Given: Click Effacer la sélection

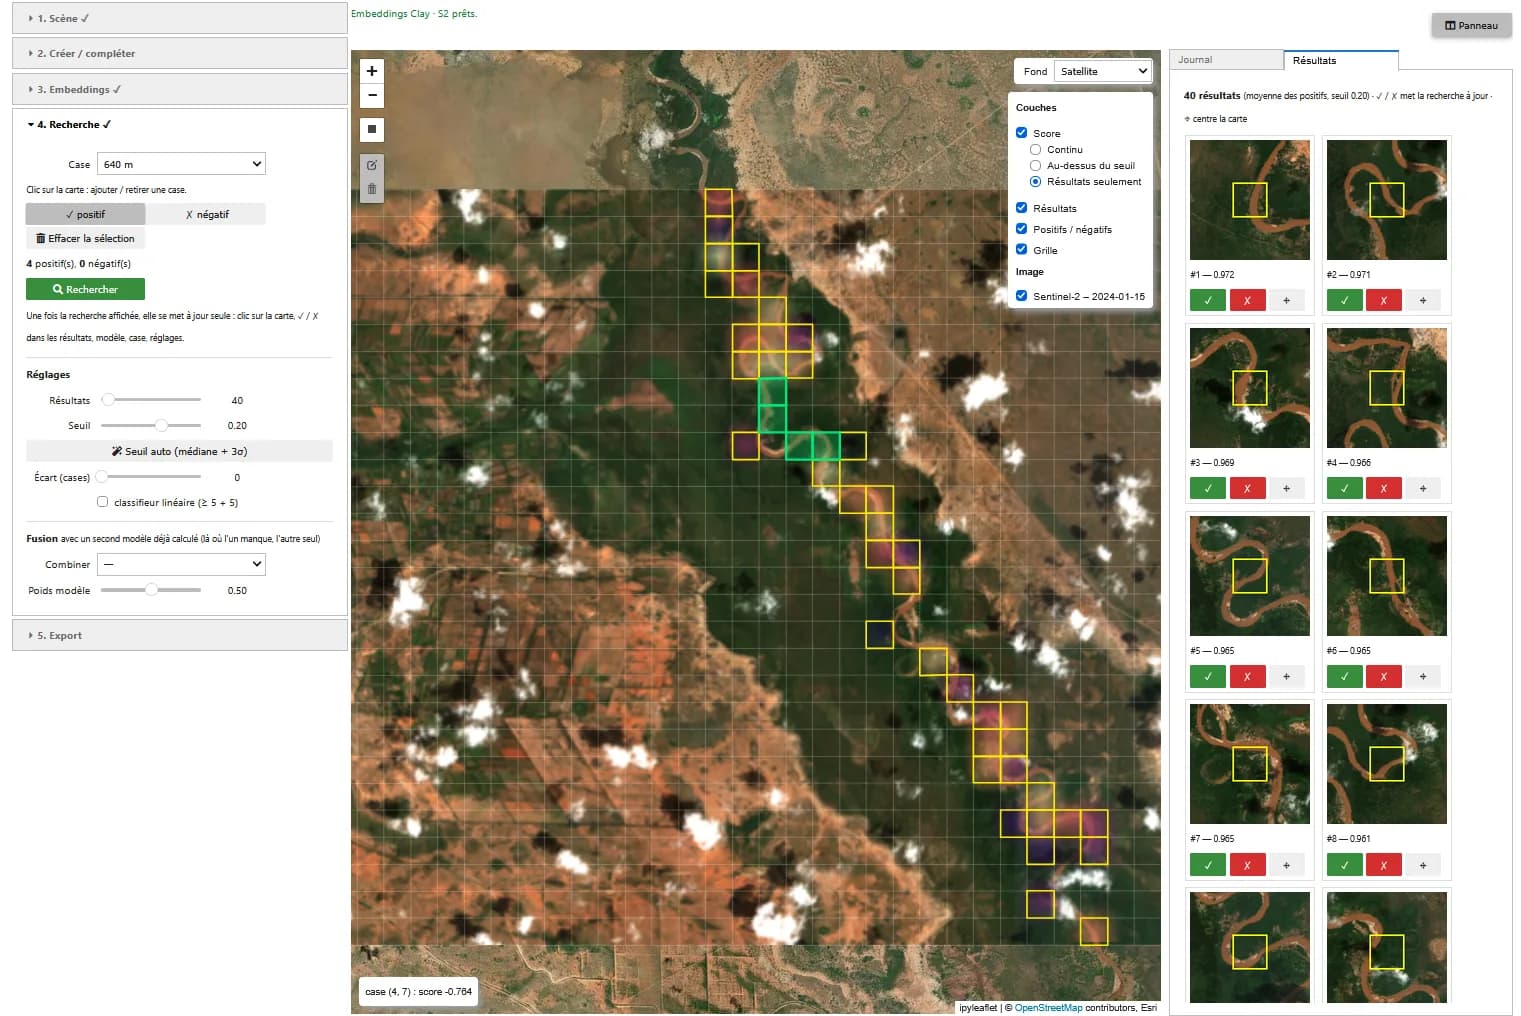Looking at the screenshot, I should [85, 238].
